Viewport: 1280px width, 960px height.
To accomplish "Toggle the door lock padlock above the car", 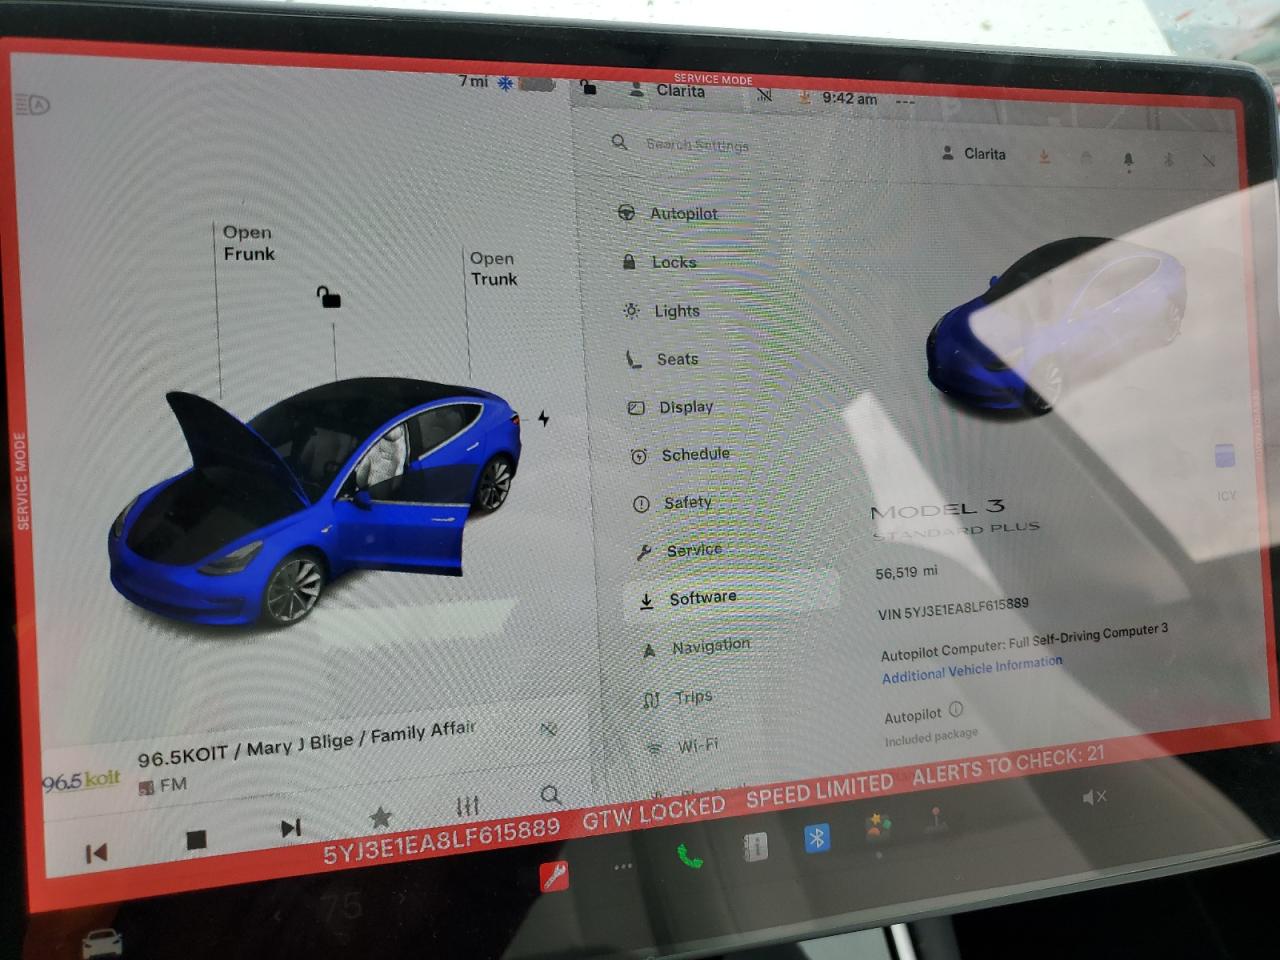I will click(x=328, y=297).
